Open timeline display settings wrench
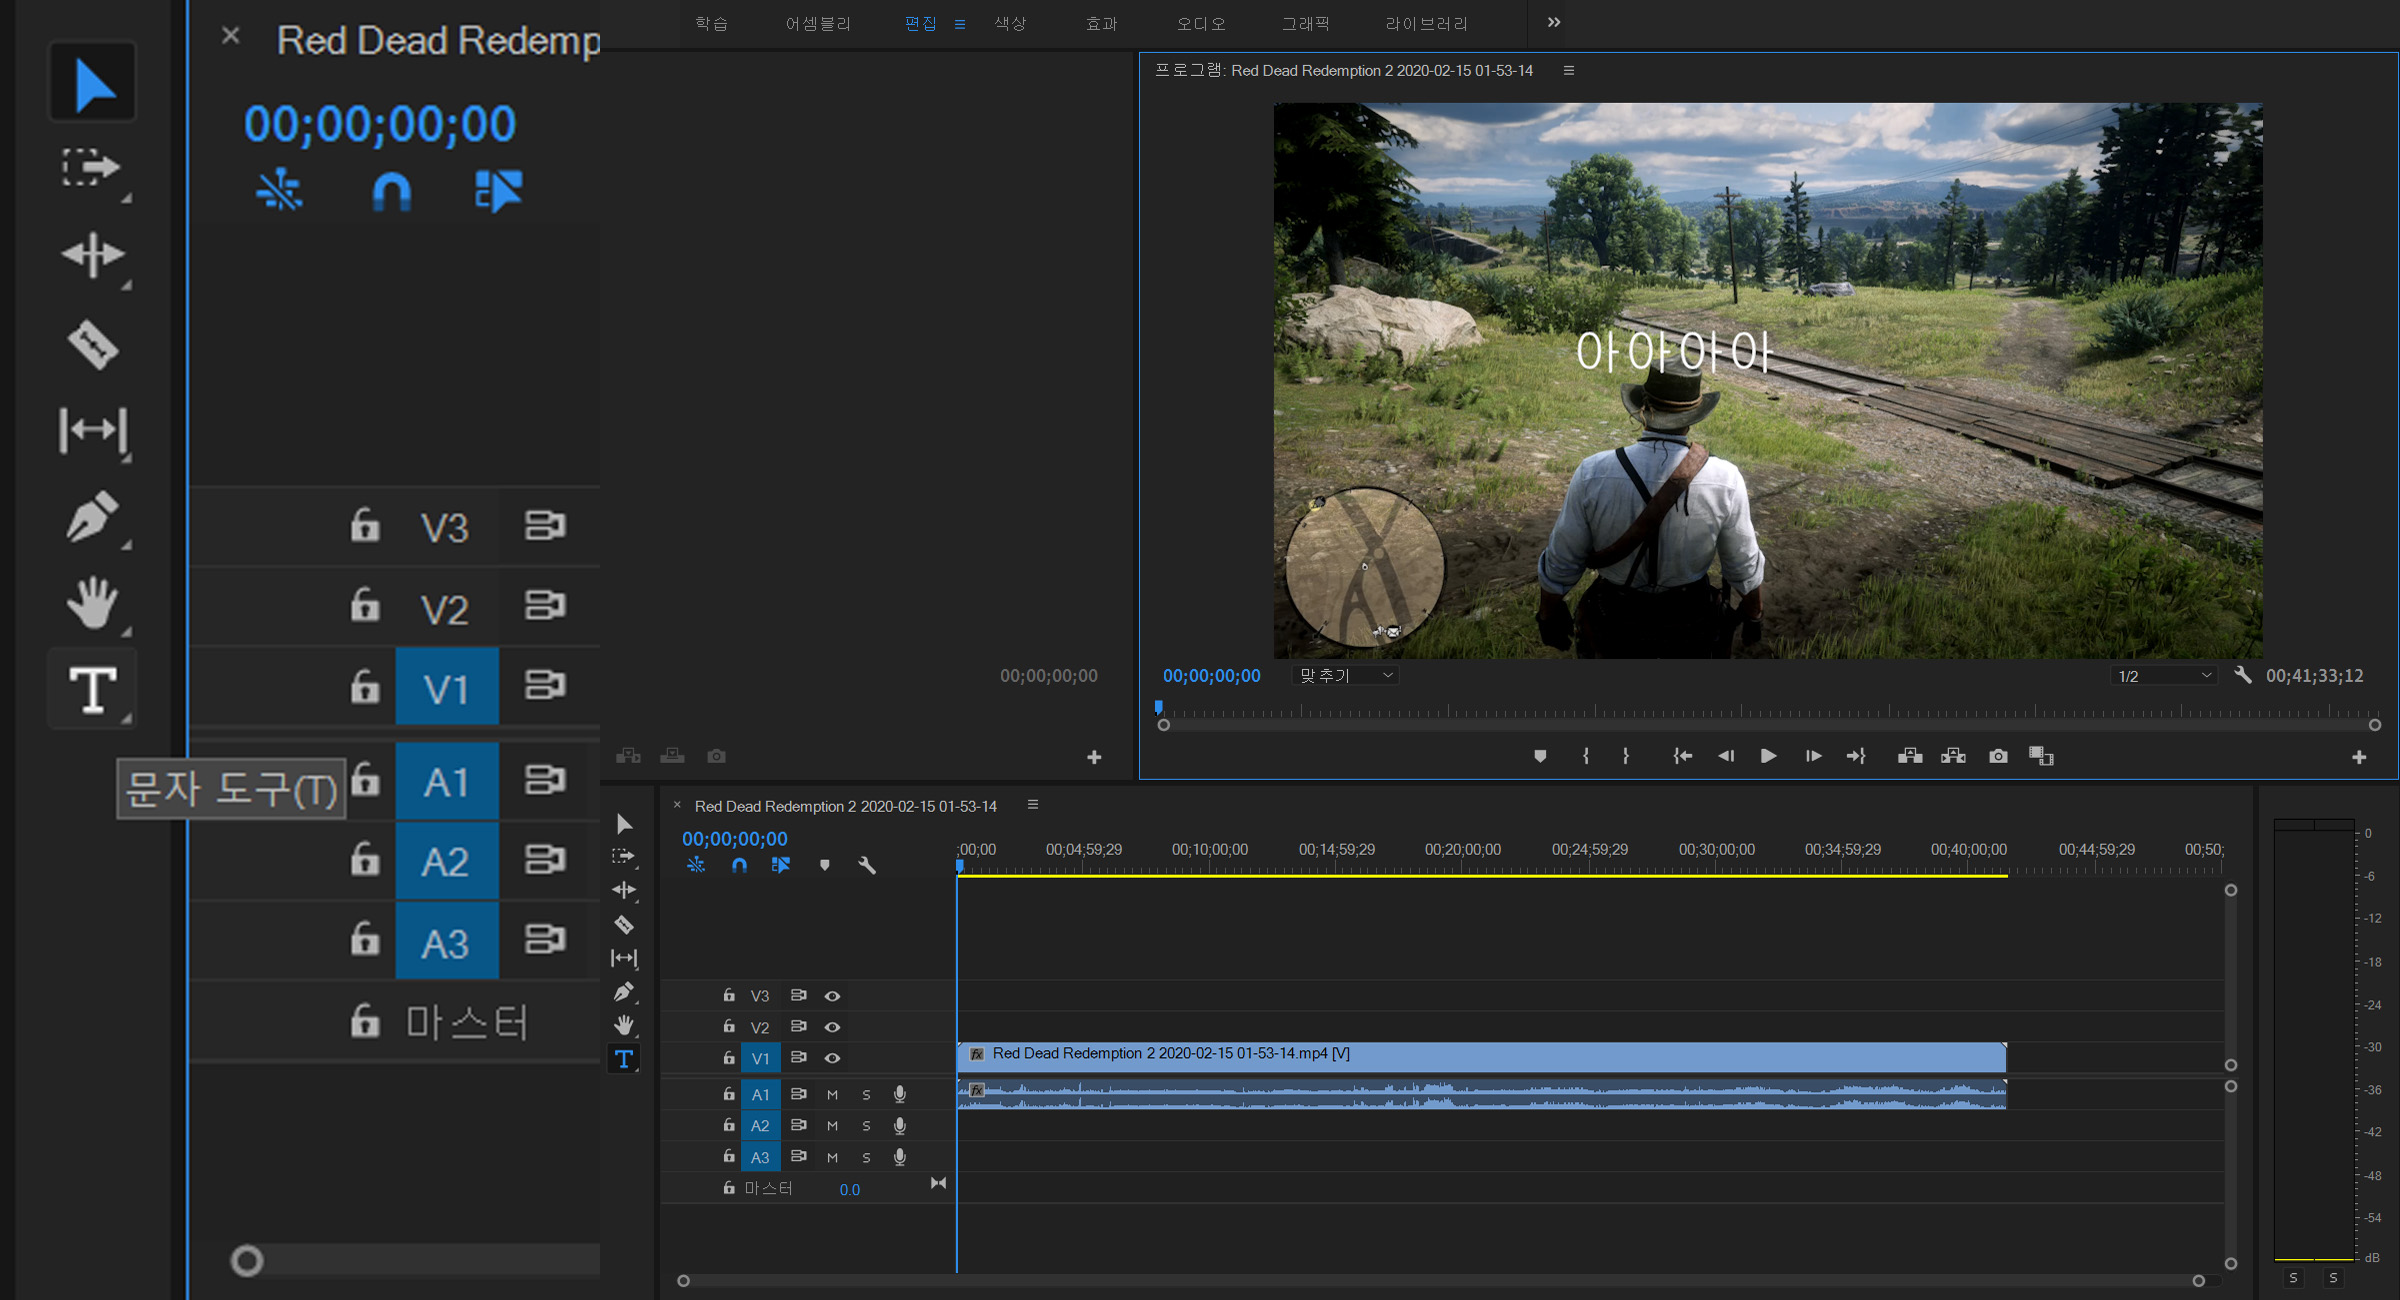The image size is (2400, 1300). pos(867,865)
